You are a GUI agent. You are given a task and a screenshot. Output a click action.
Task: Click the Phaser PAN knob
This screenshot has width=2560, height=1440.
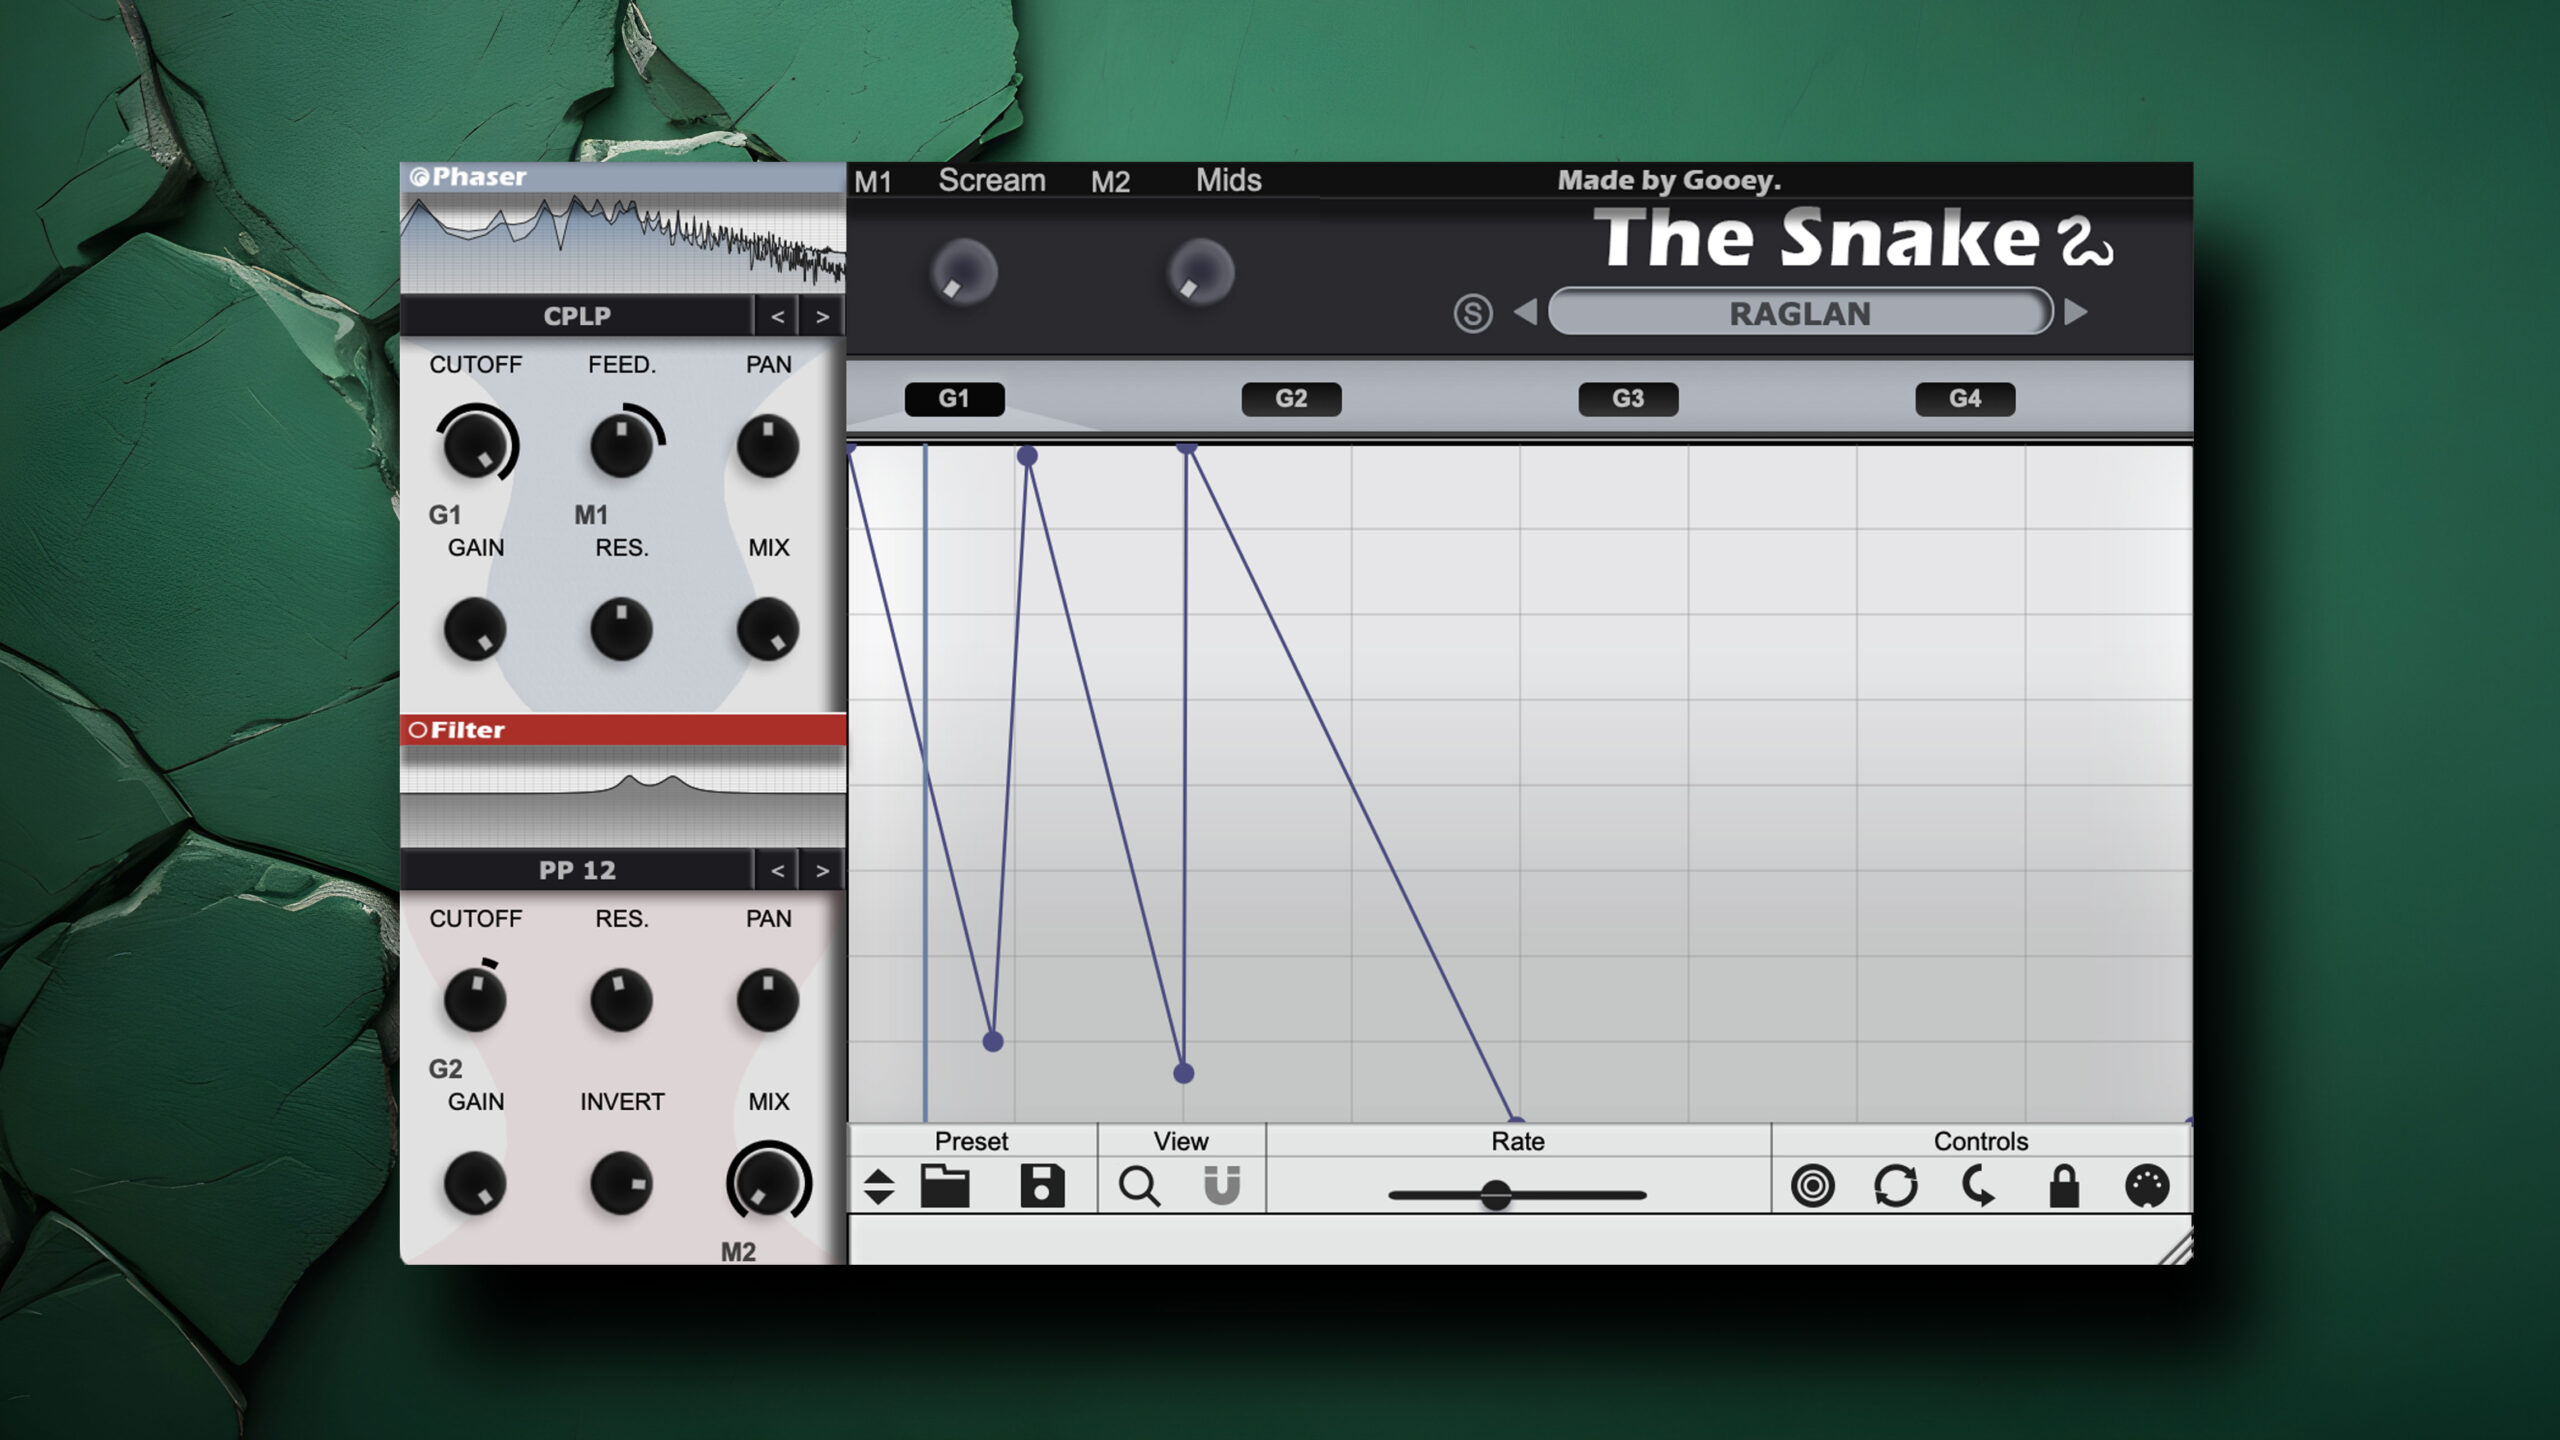pyautogui.click(x=767, y=445)
